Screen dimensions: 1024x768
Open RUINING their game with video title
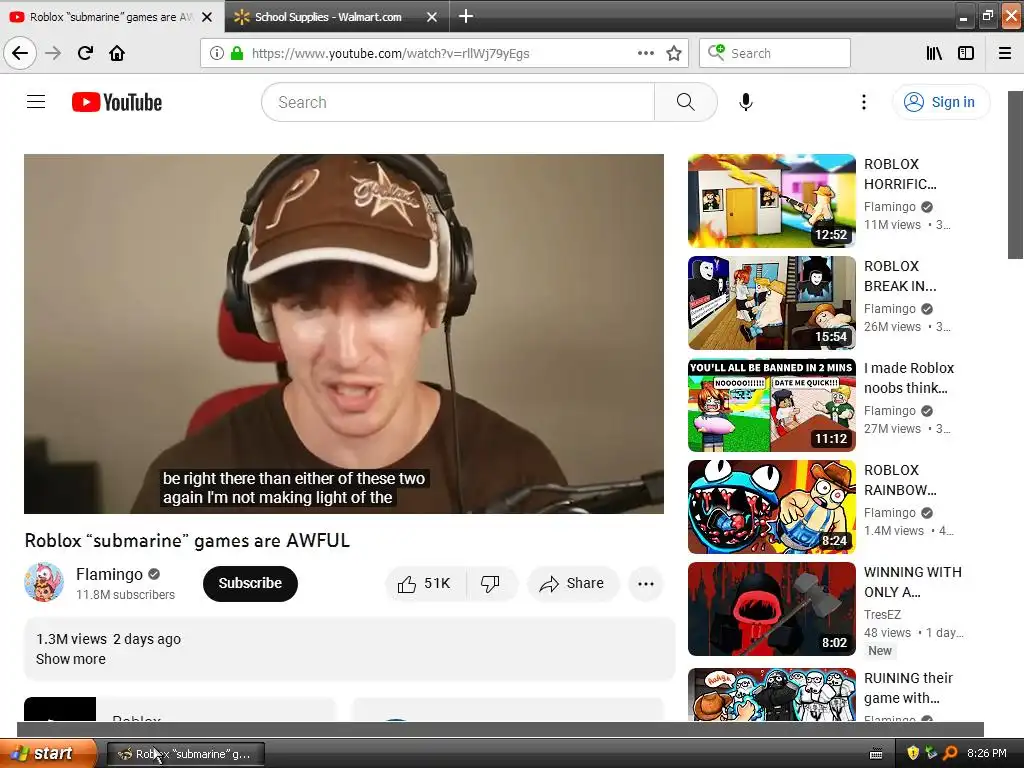point(908,688)
